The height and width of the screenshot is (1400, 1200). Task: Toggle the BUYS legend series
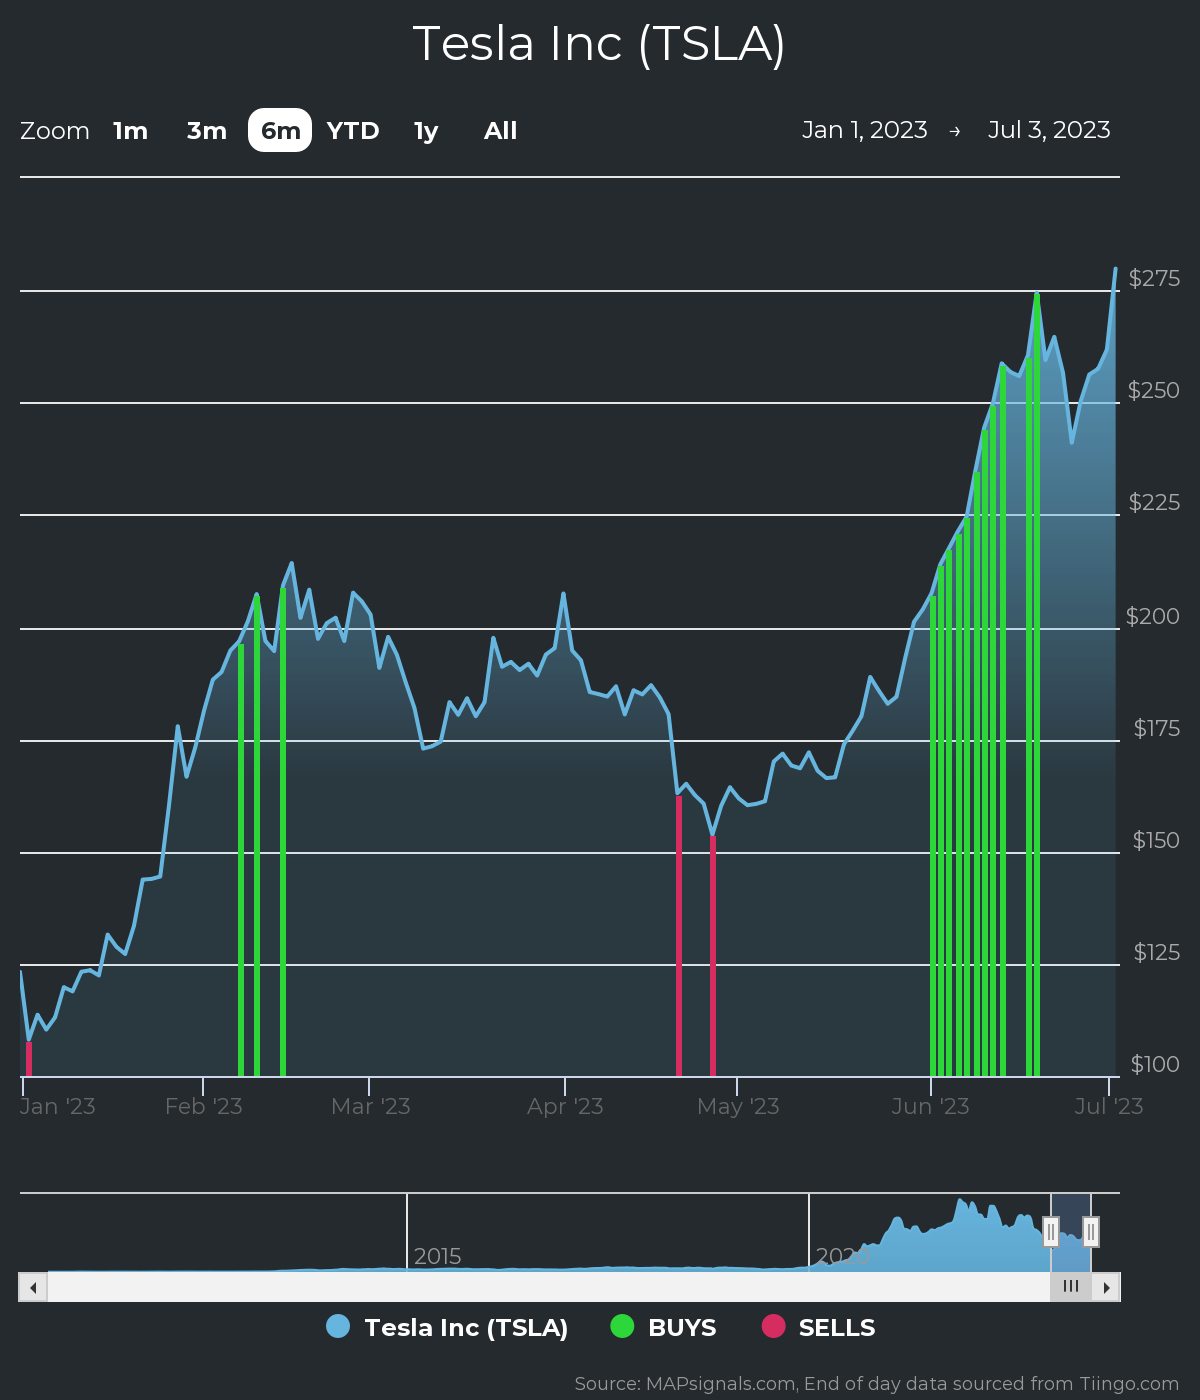(664, 1327)
